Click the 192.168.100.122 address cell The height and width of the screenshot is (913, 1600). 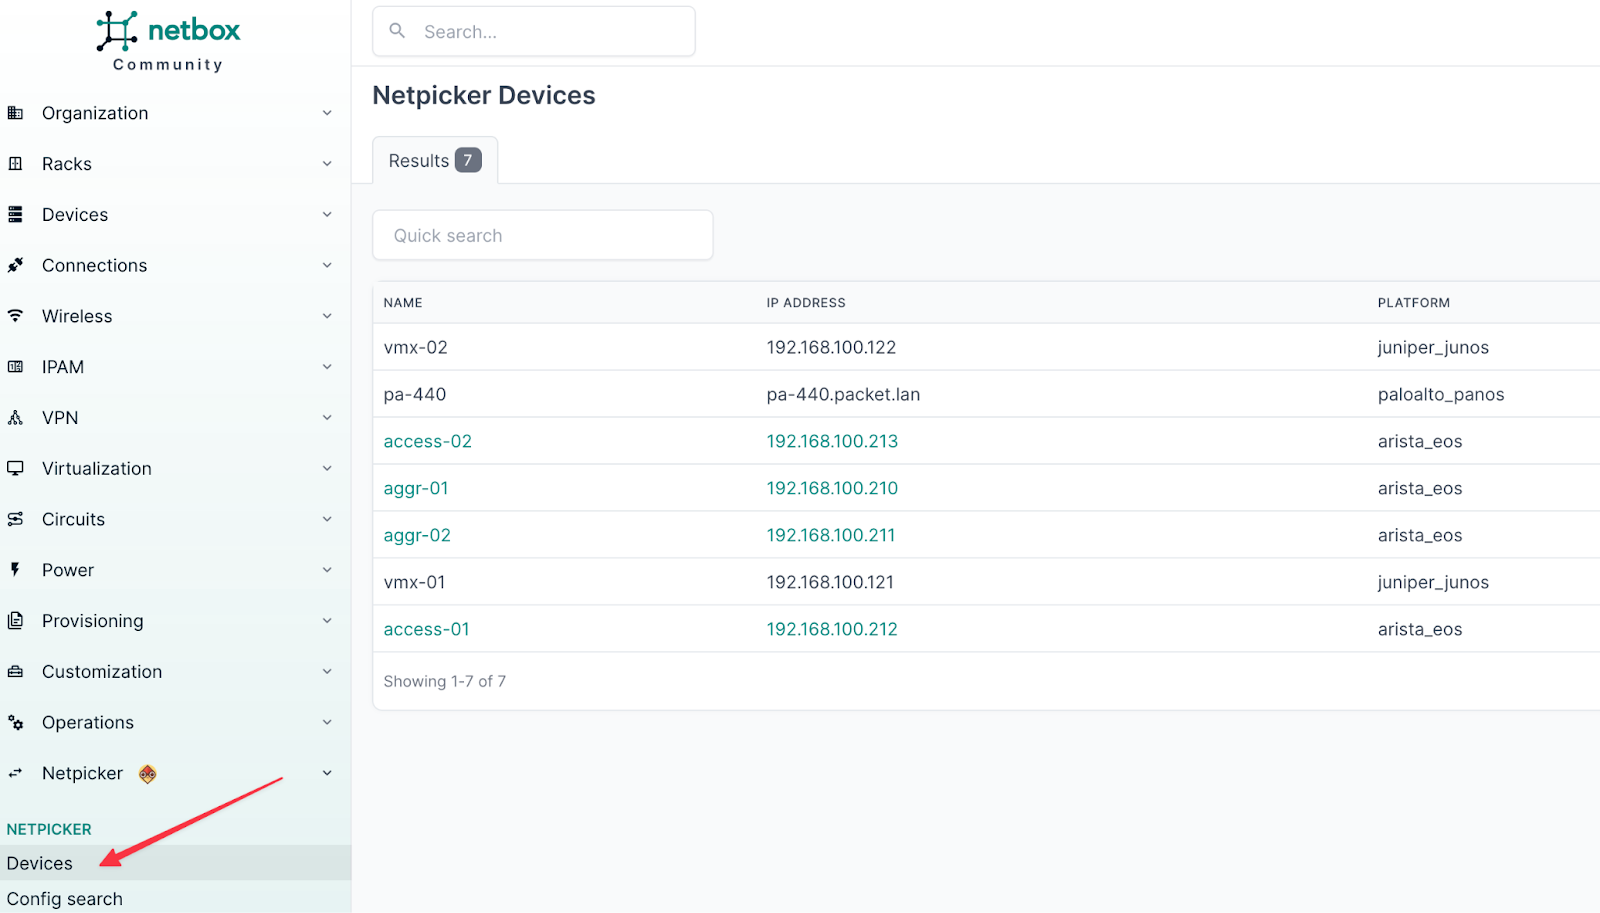coord(831,347)
